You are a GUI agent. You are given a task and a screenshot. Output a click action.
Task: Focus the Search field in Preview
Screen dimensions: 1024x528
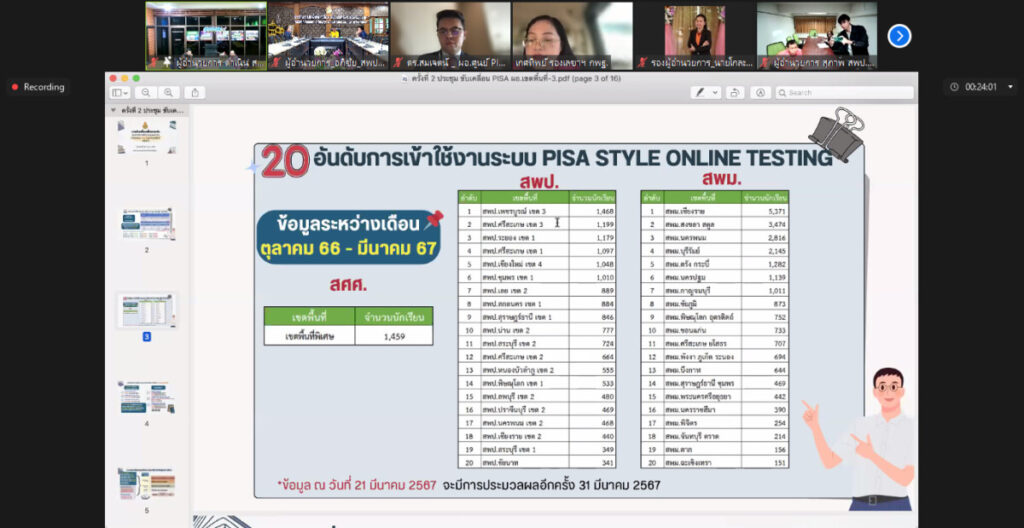pos(844,93)
